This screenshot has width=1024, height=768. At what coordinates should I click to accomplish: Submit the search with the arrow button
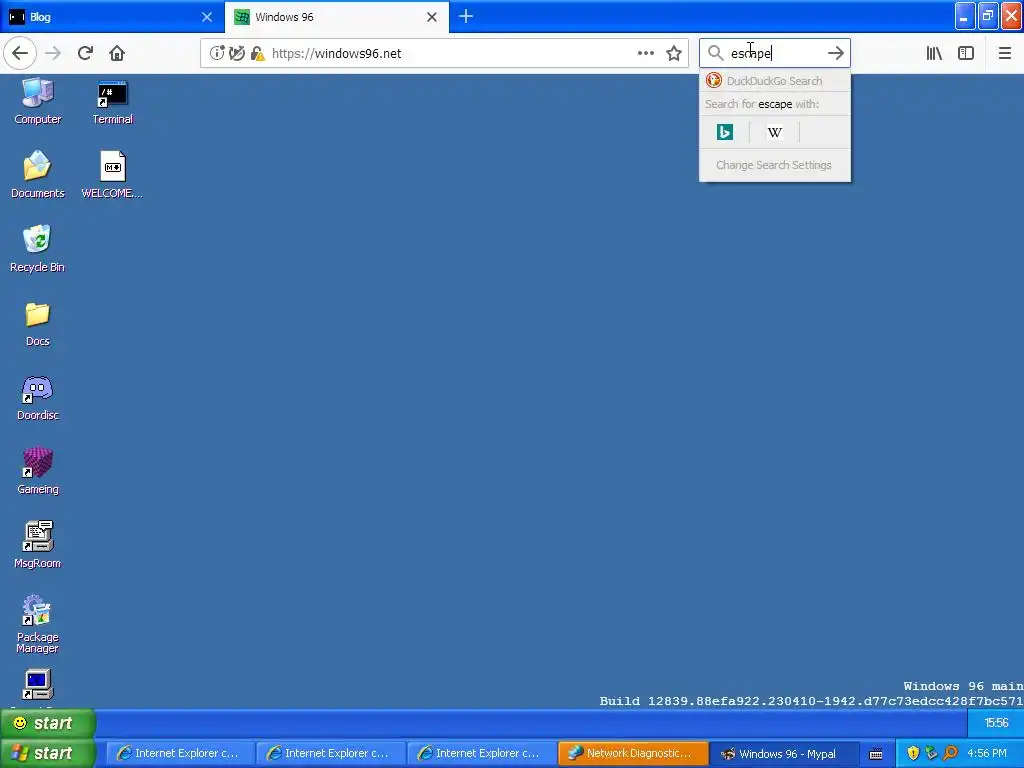pyautogui.click(x=835, y=53)
